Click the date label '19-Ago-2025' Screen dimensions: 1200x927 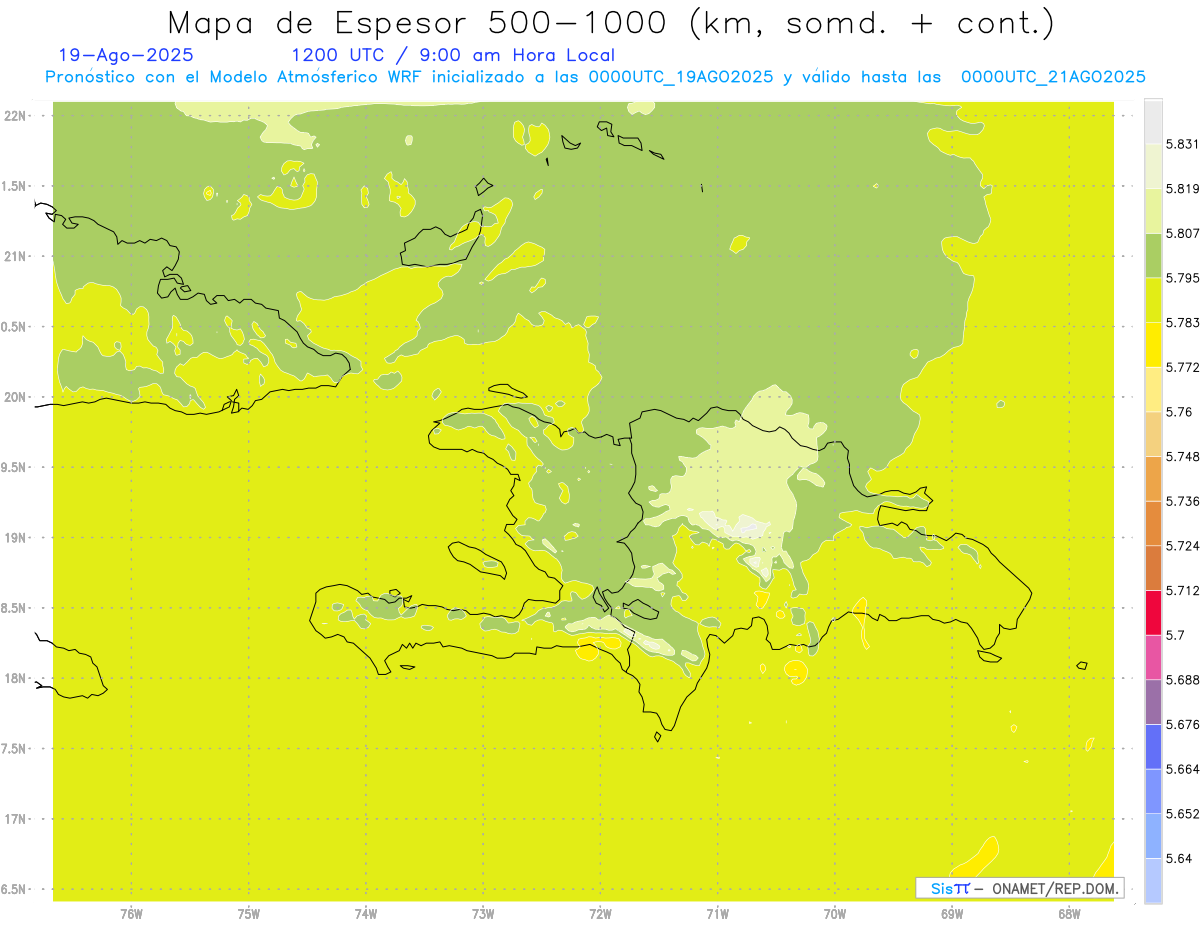(x=126, y=56)
